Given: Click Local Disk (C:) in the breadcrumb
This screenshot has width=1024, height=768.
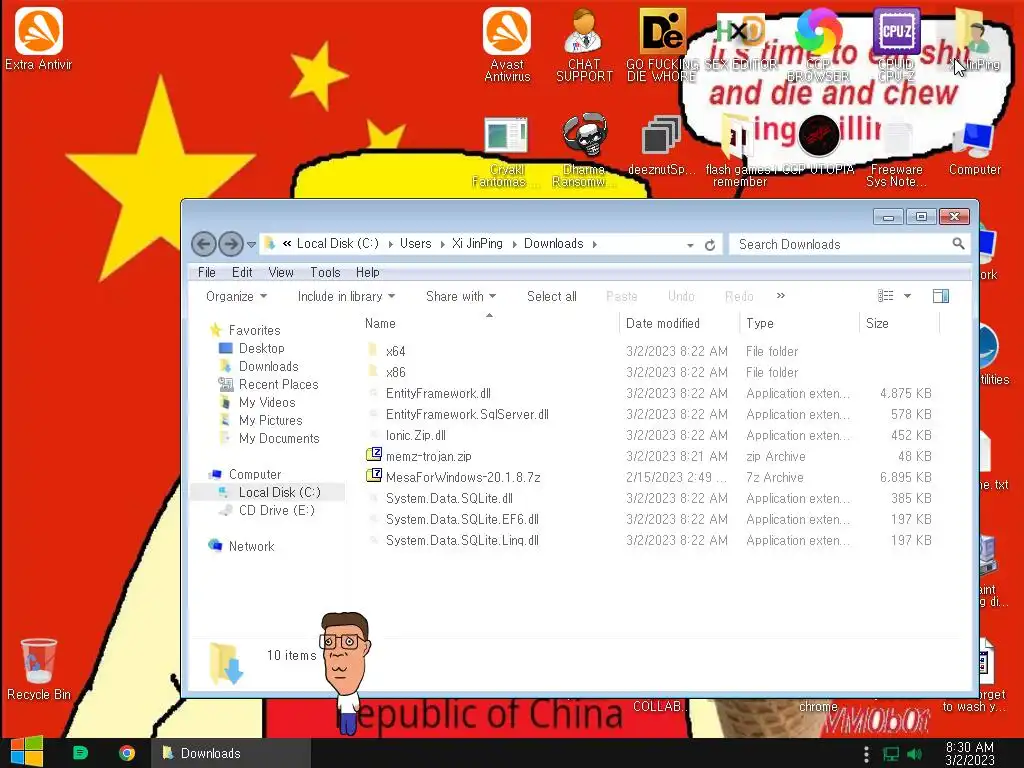Looking at the screenshot, I should pos(338,244).
